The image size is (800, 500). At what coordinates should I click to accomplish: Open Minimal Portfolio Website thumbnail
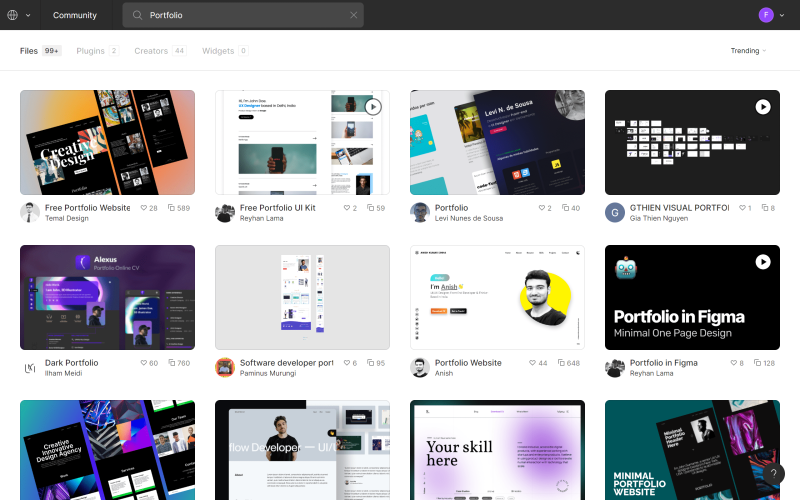coord(692,450)
